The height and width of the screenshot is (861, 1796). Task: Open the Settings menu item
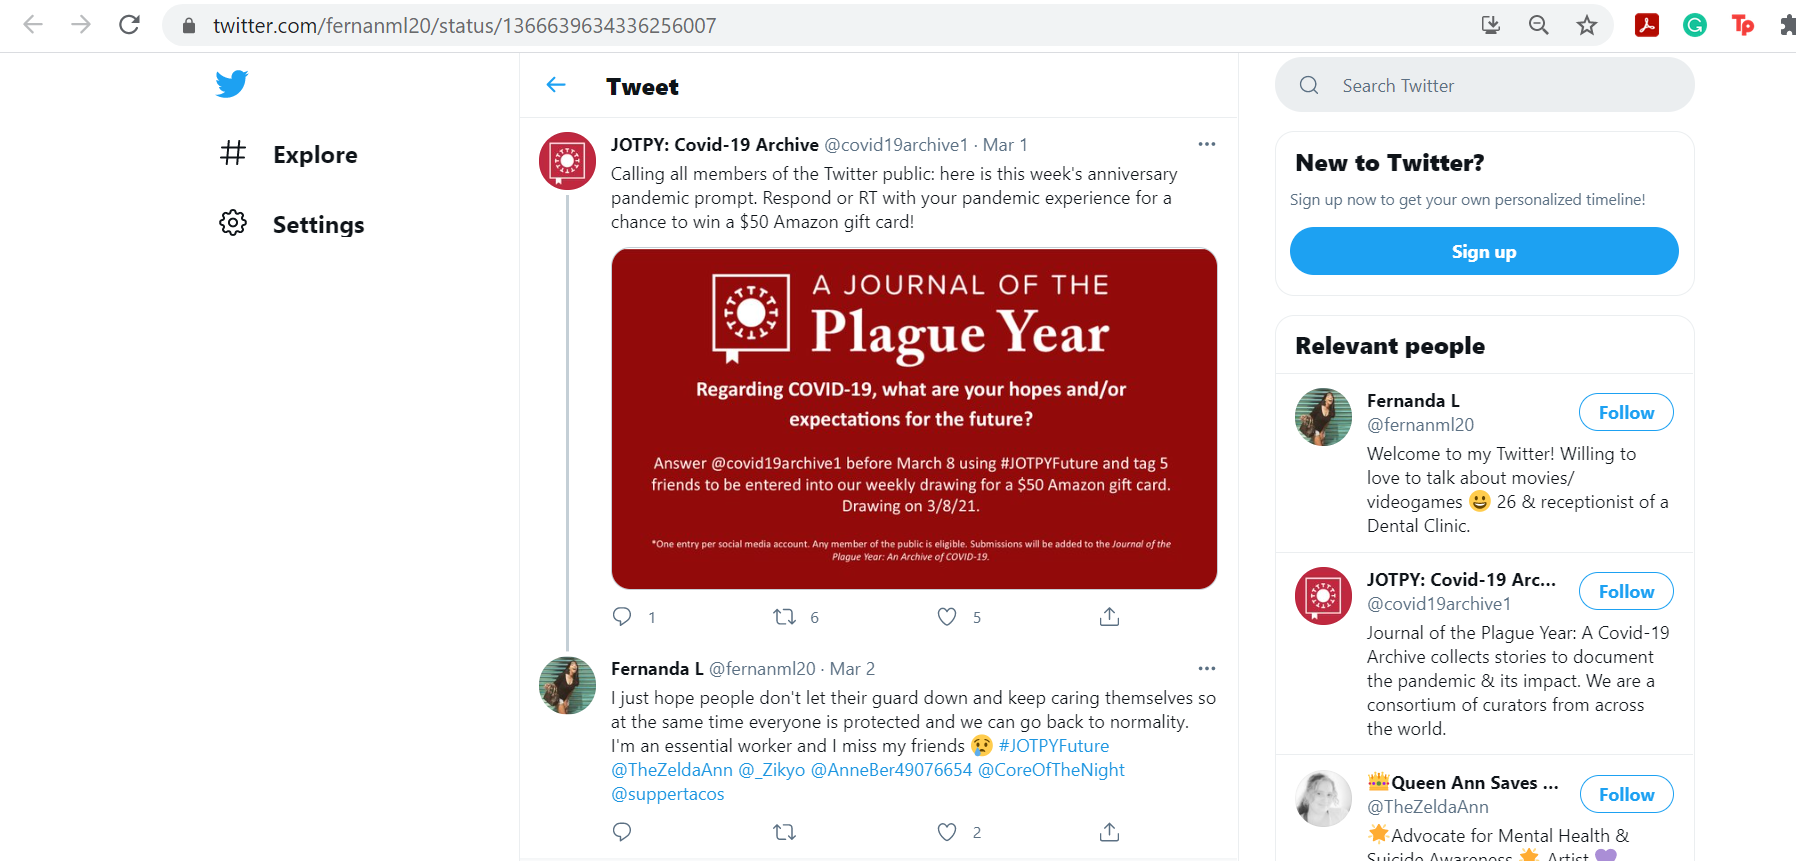point(317,225)
